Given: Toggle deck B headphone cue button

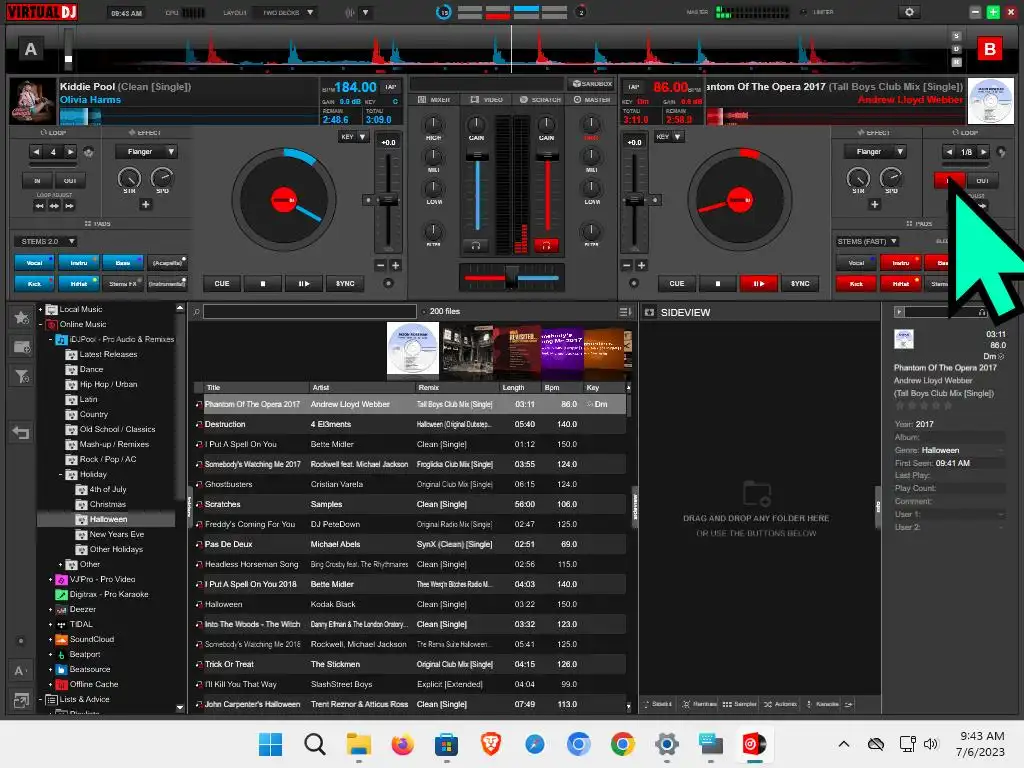Looking at the screenshot, I should point(546,246).
